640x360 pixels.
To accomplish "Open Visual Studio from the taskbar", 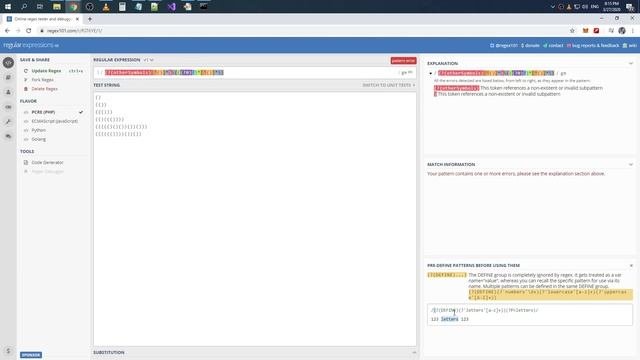I will pyautogui.click(x=171, y=7).
